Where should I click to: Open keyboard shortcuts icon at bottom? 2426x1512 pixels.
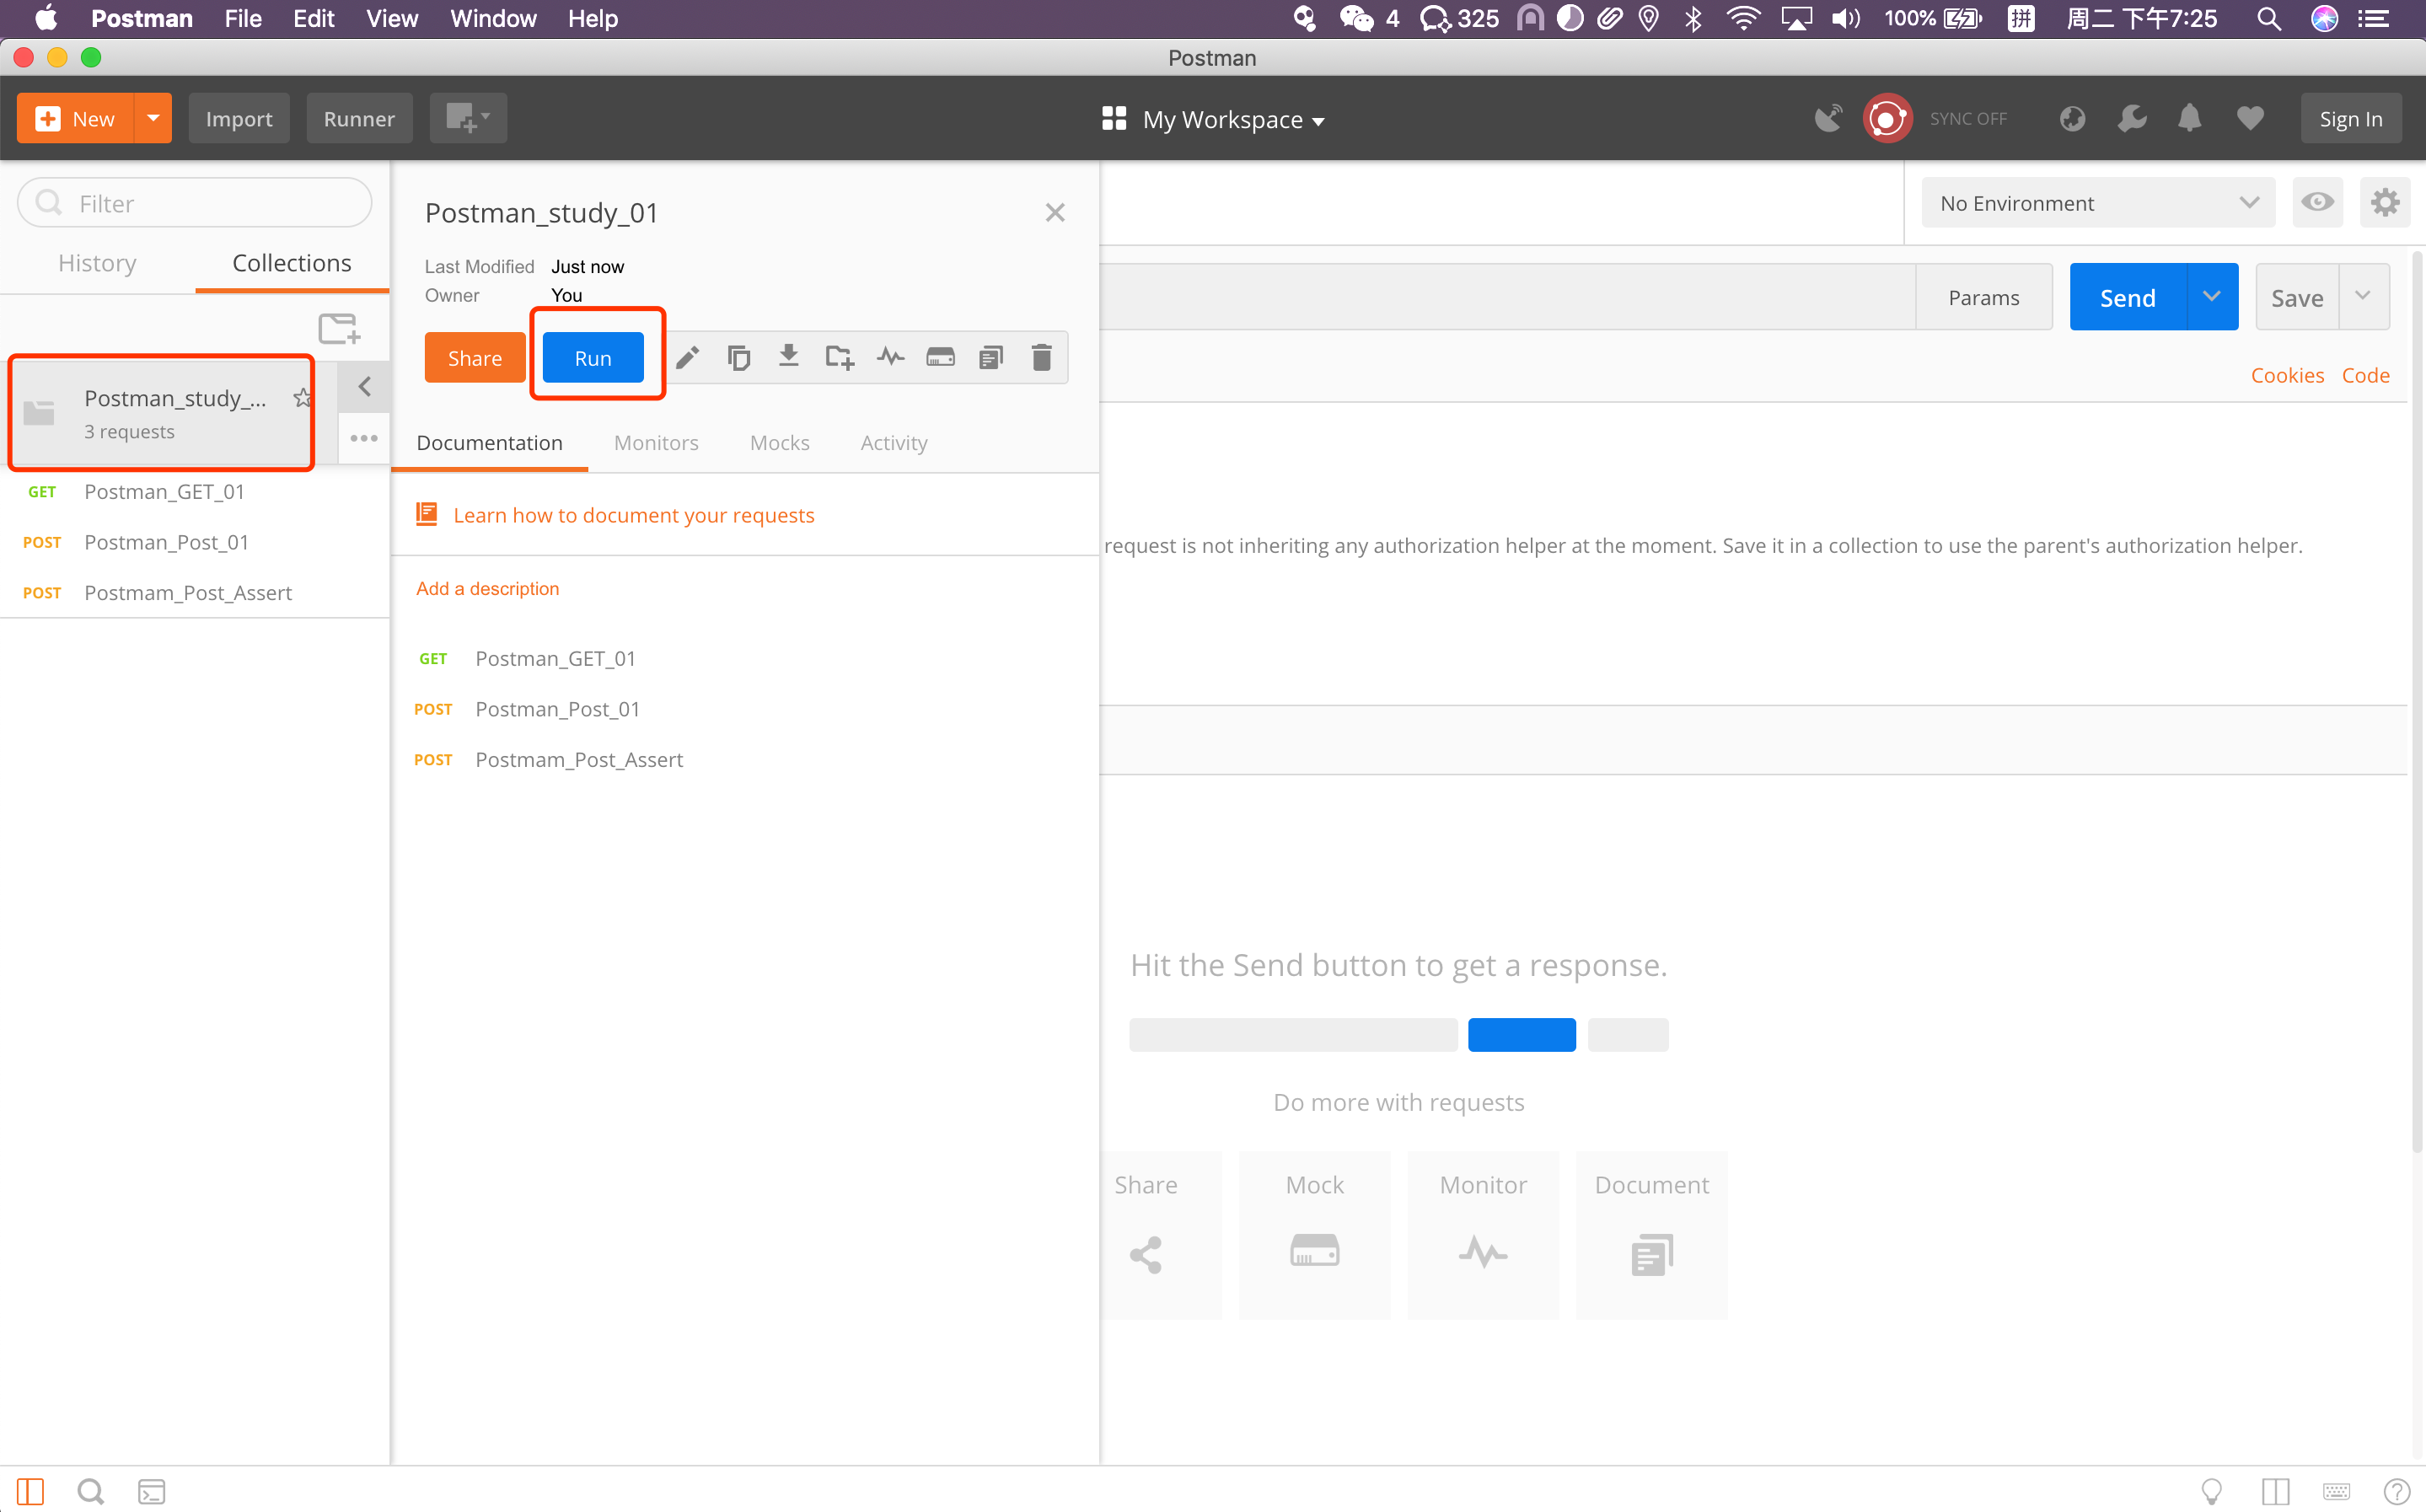coord(2337,1491)
